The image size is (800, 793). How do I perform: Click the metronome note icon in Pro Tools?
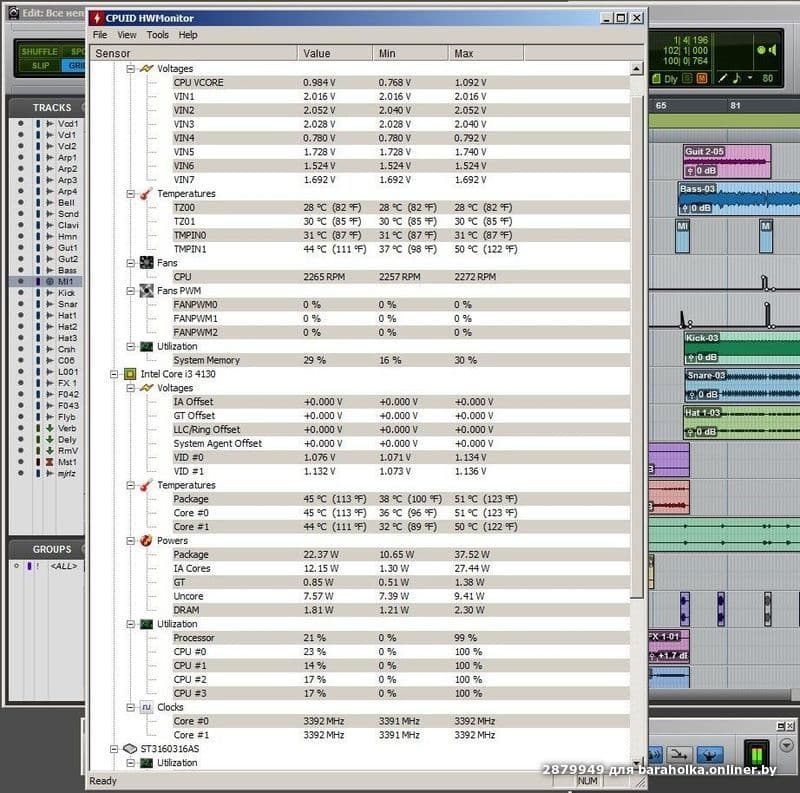737,78
